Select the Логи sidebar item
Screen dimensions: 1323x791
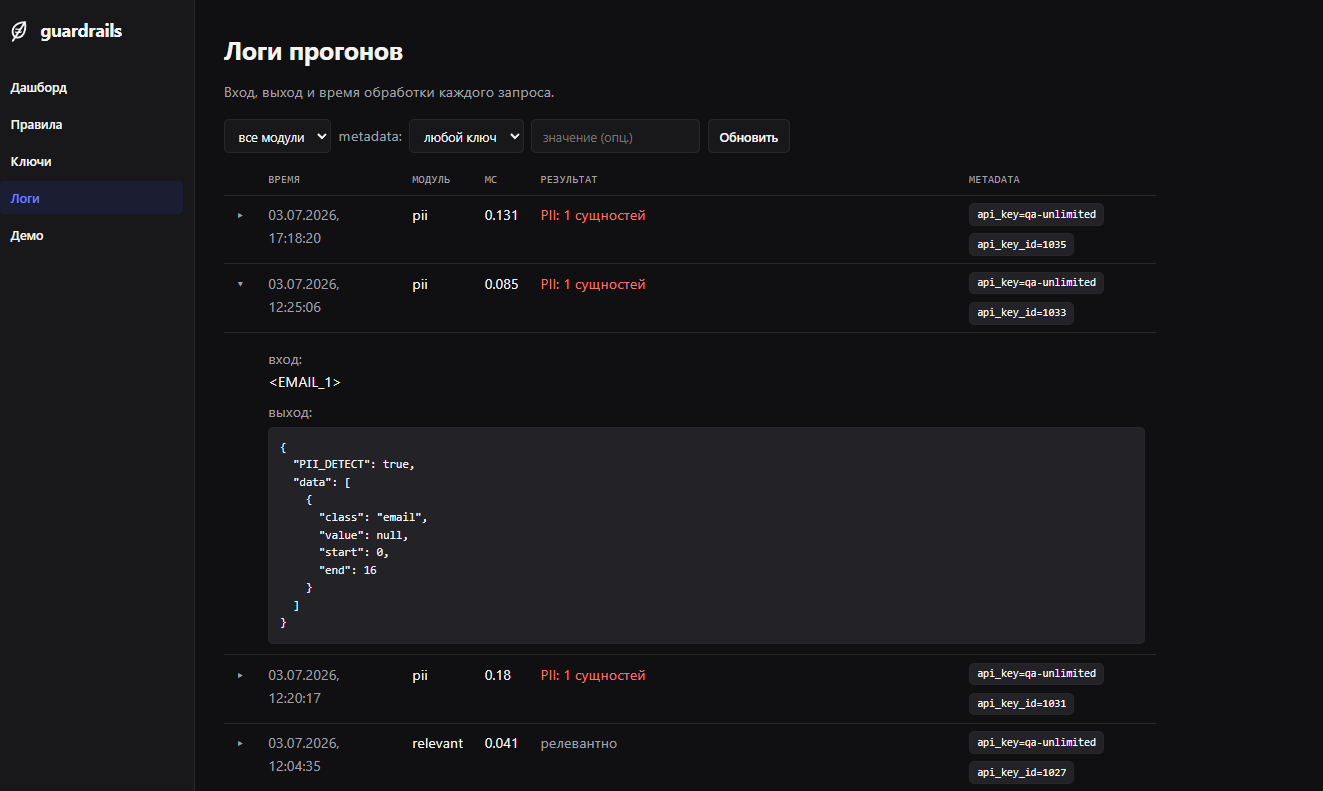(x=91, y=198)
